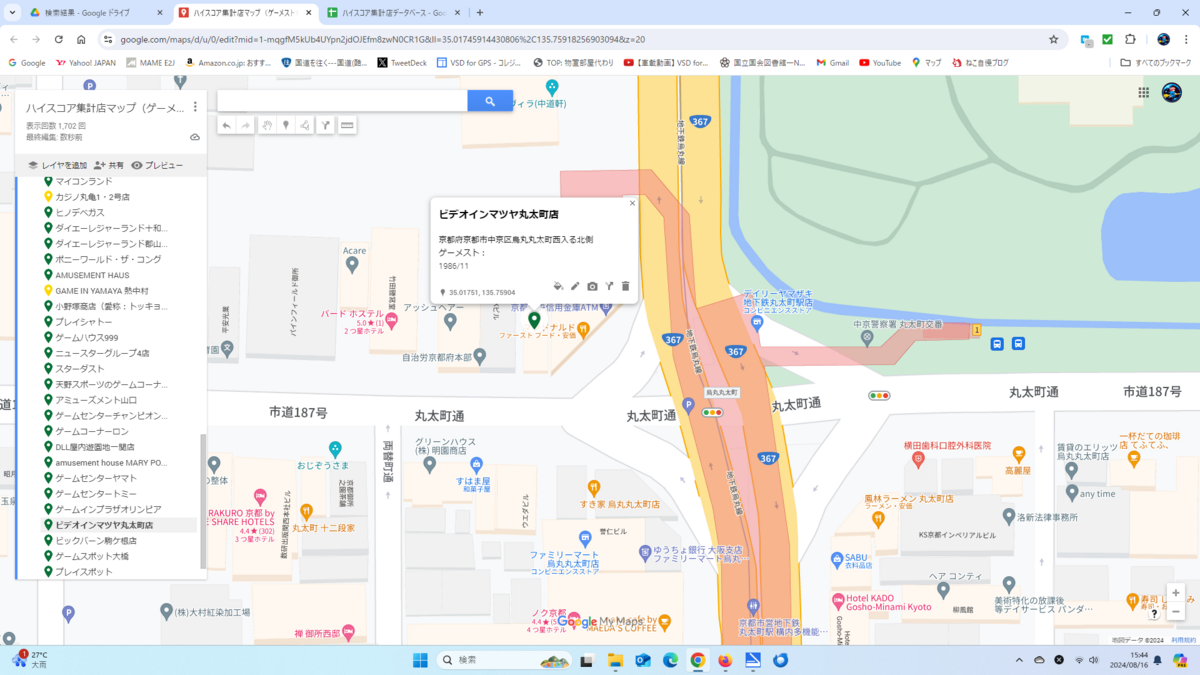Viewport: 1200px width, 675px height.
Task: Click the undo arrow in the map toolbar
Action: coord(227,126)
